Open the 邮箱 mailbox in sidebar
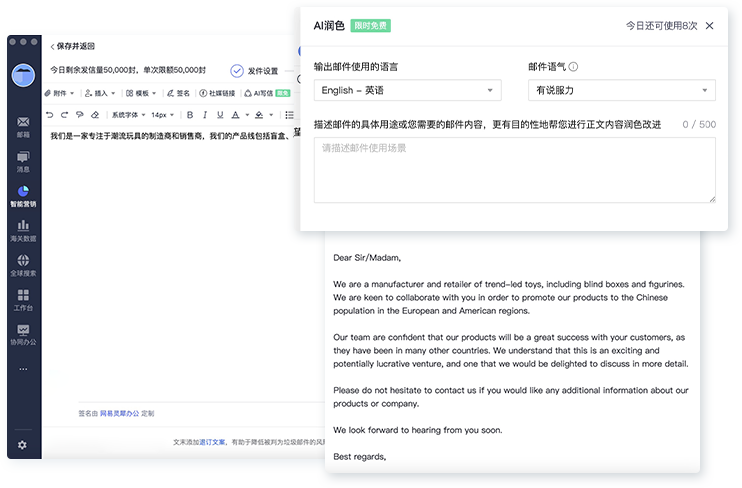Image resolution: width=742 pixels, height=488 pixels. point(23,125)
